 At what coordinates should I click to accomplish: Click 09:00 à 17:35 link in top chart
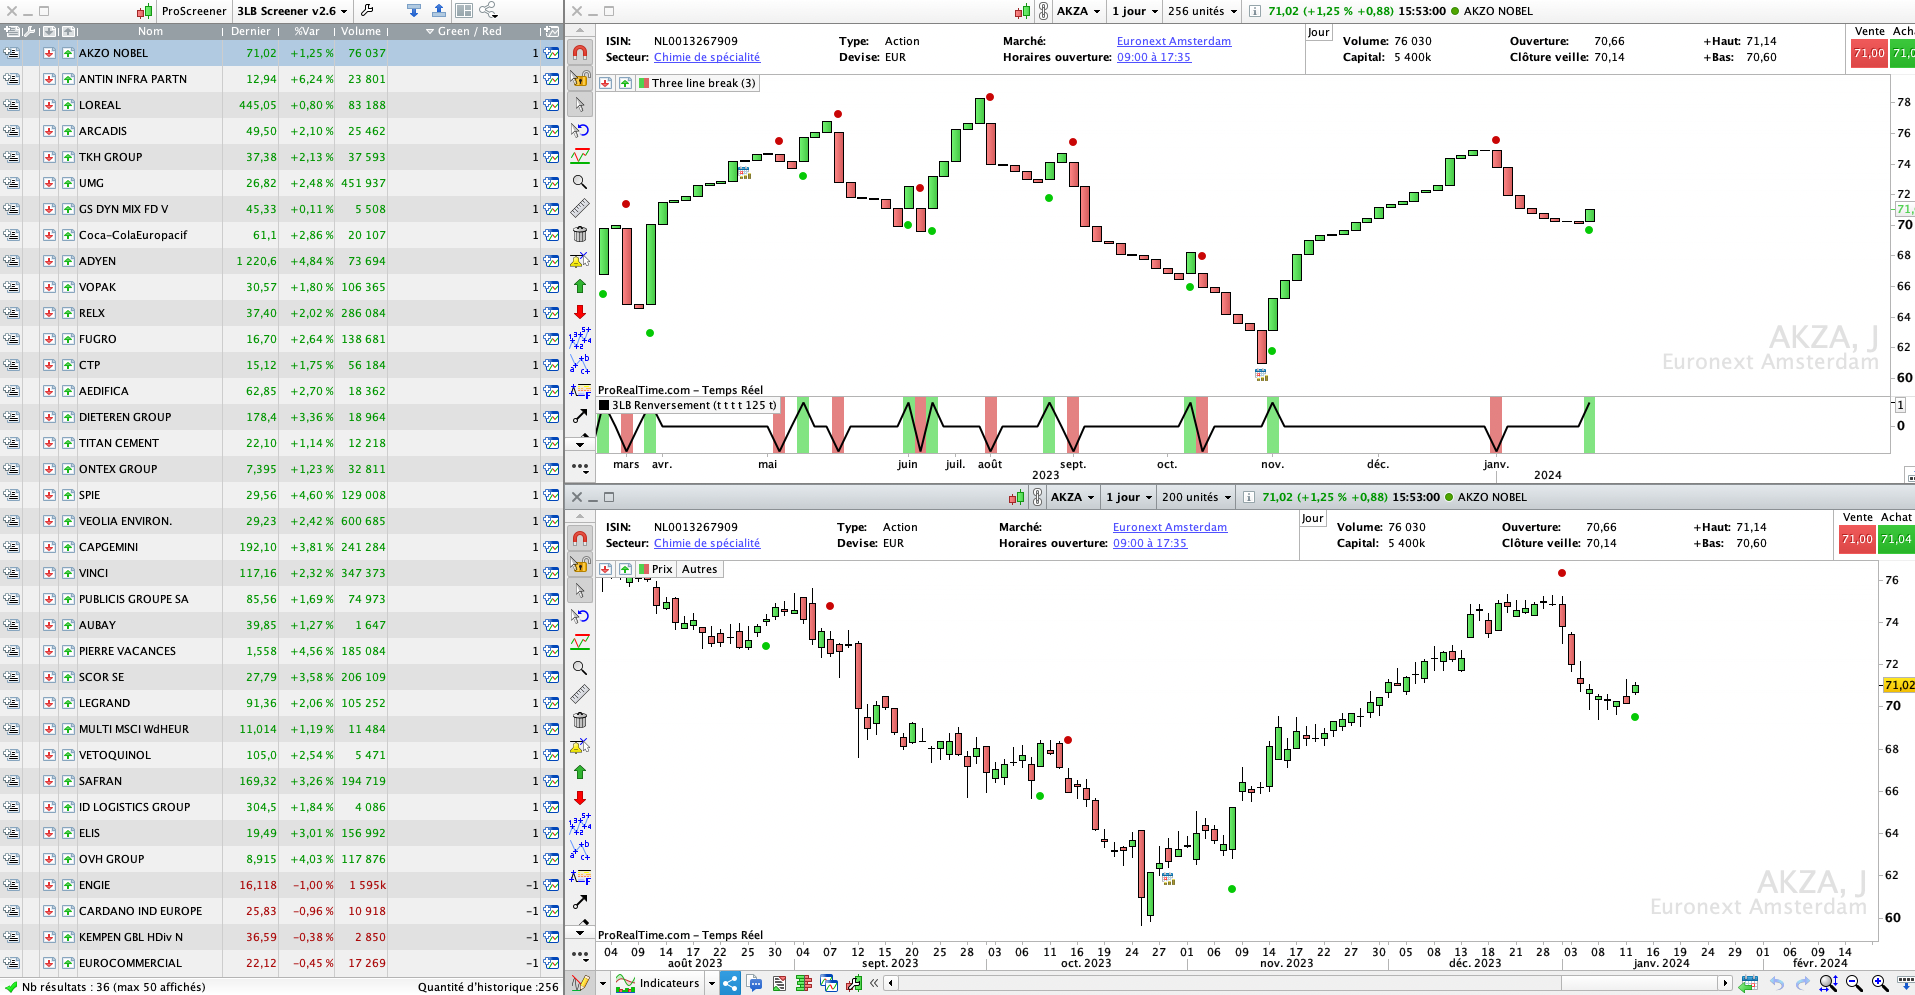(1154, 57)
